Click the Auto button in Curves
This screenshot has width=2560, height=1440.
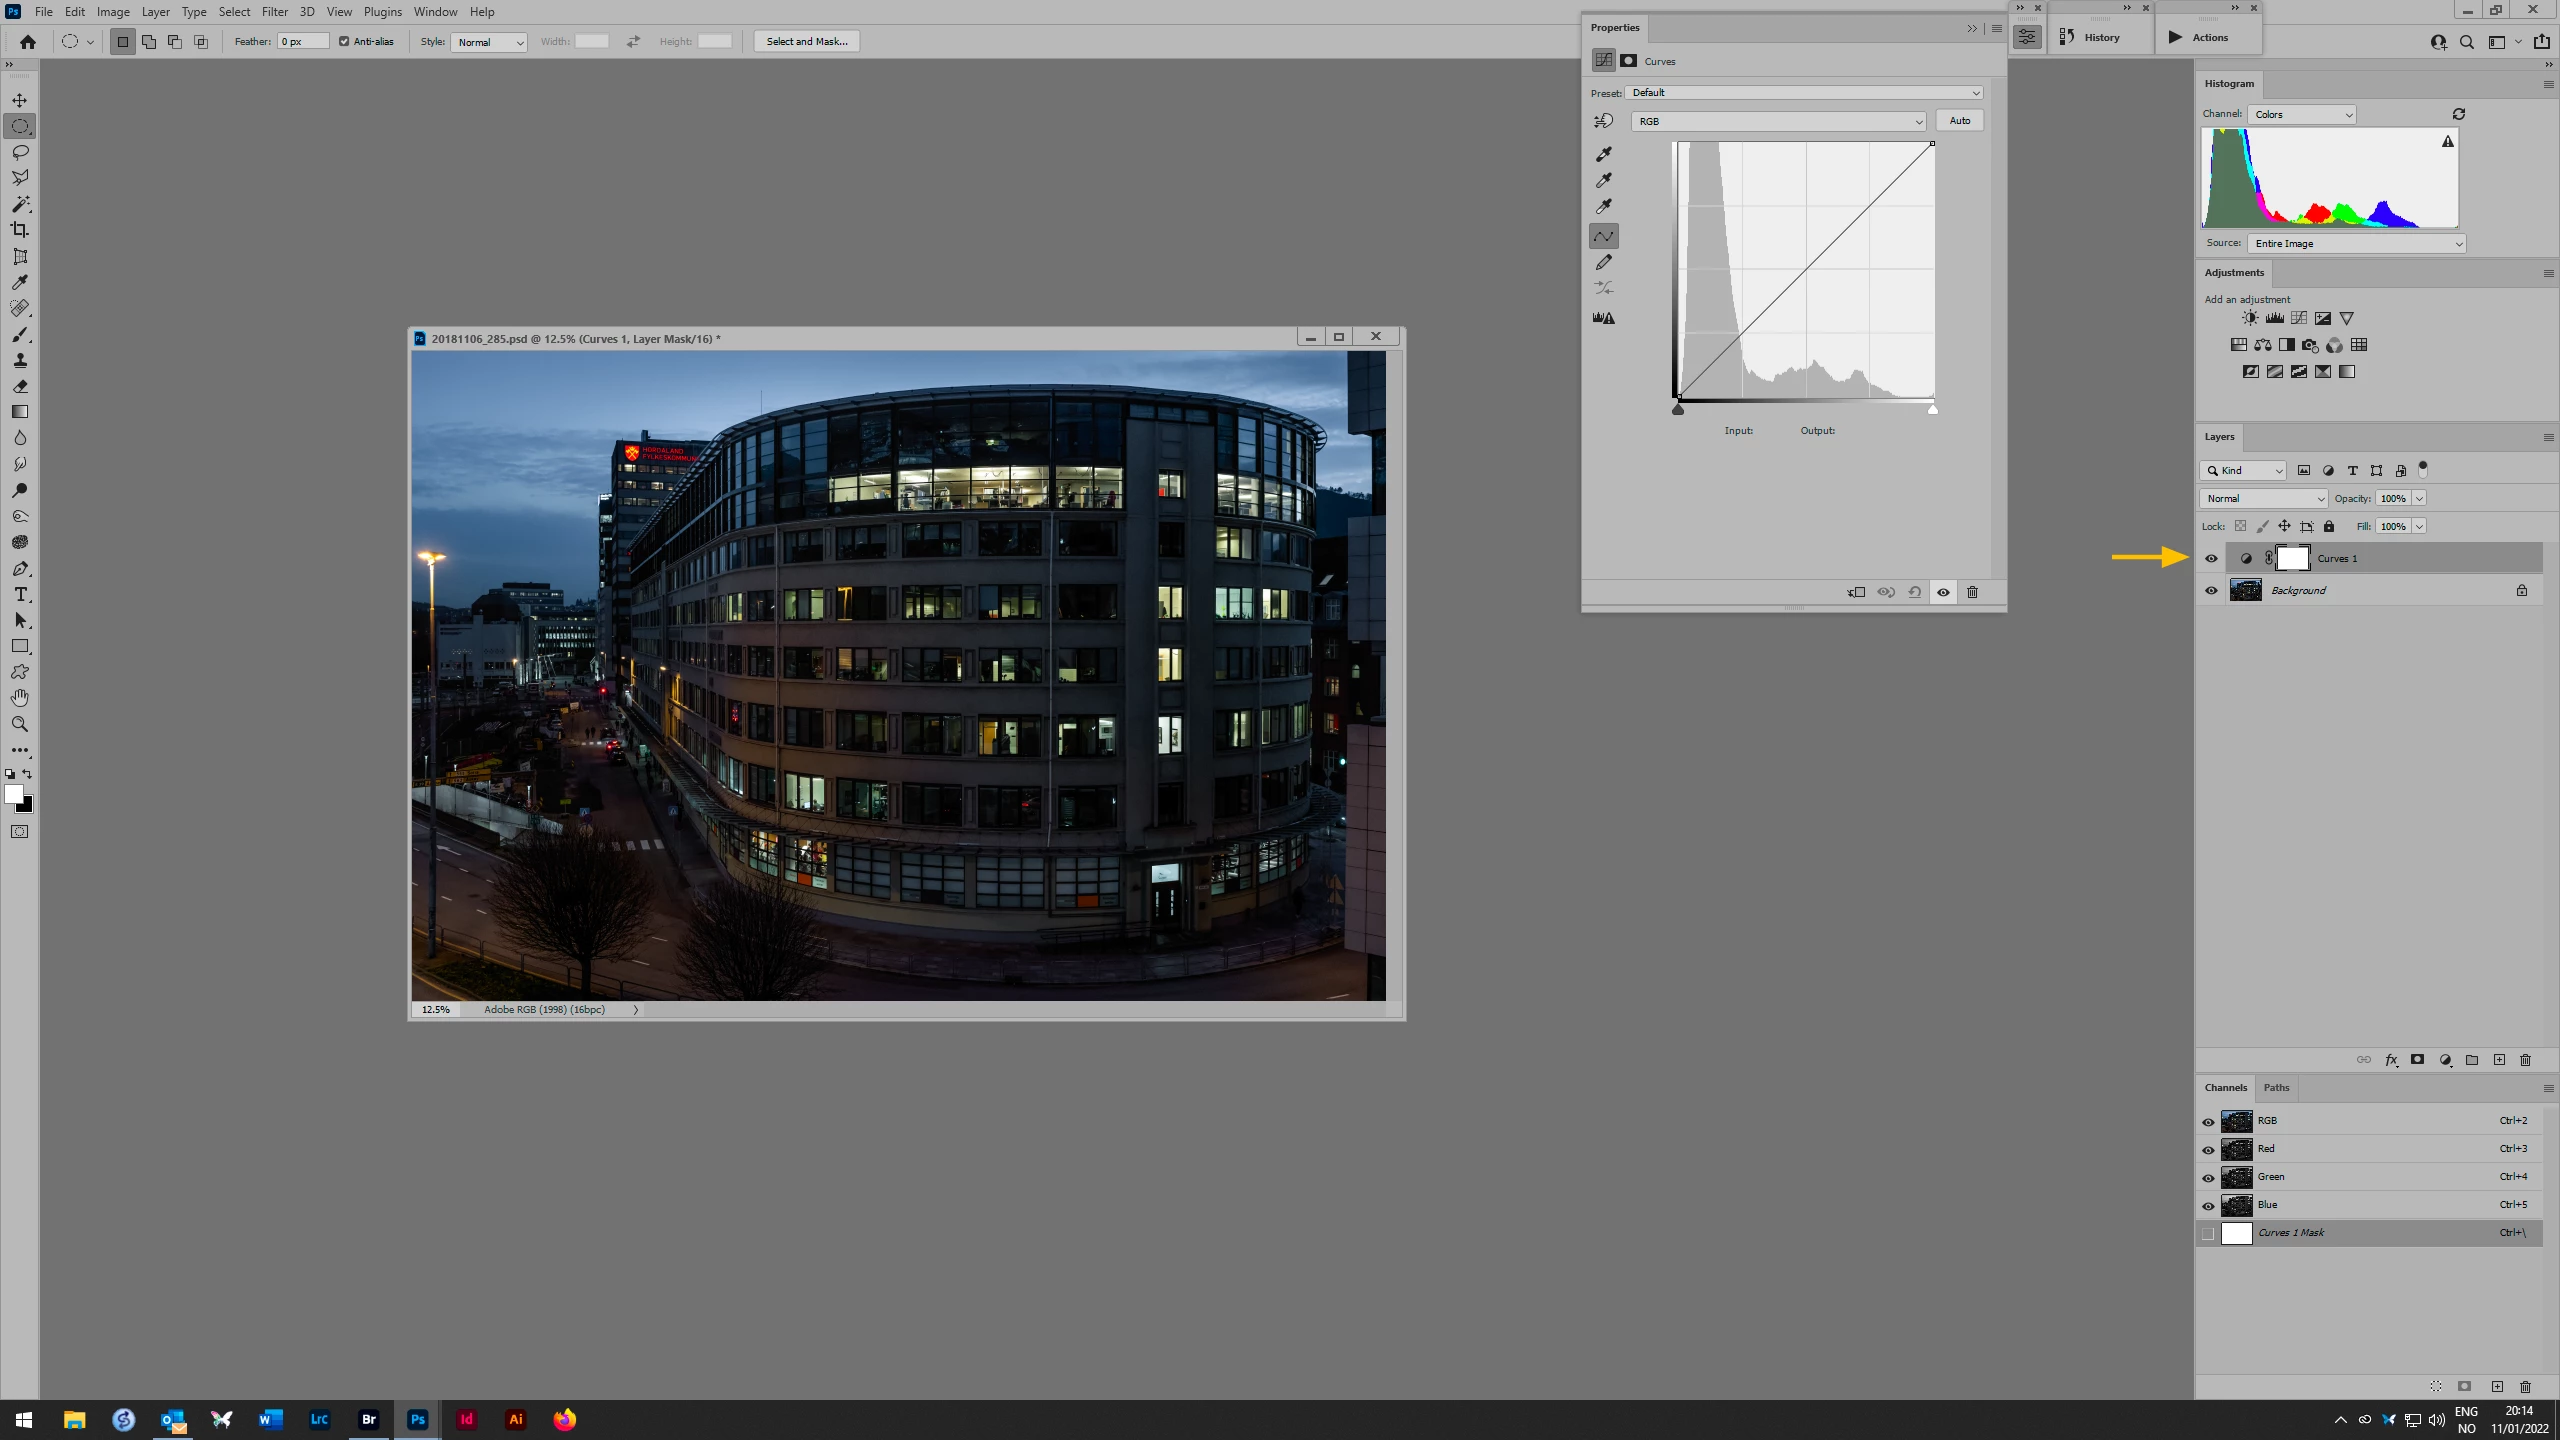(x=1959, y=121)
